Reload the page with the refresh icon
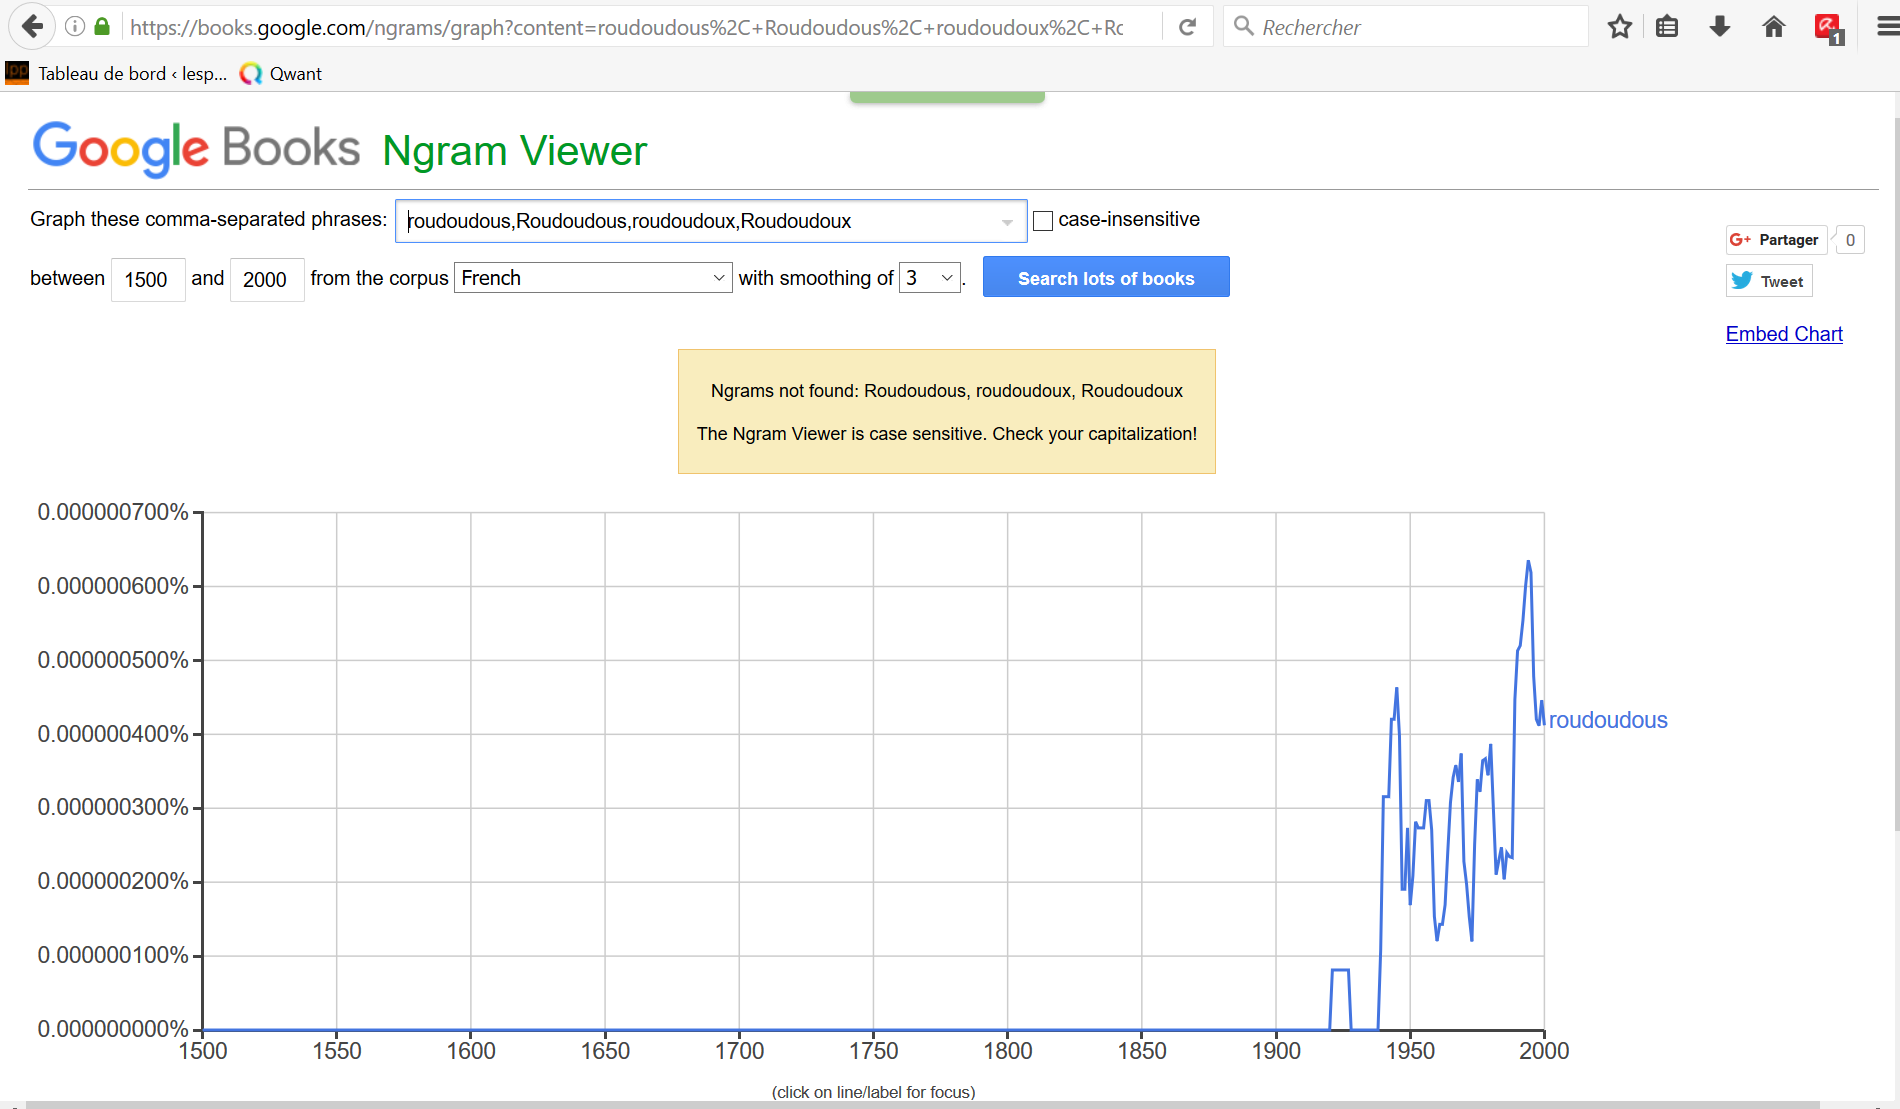1900x1109 pixels. [1187, 27]
